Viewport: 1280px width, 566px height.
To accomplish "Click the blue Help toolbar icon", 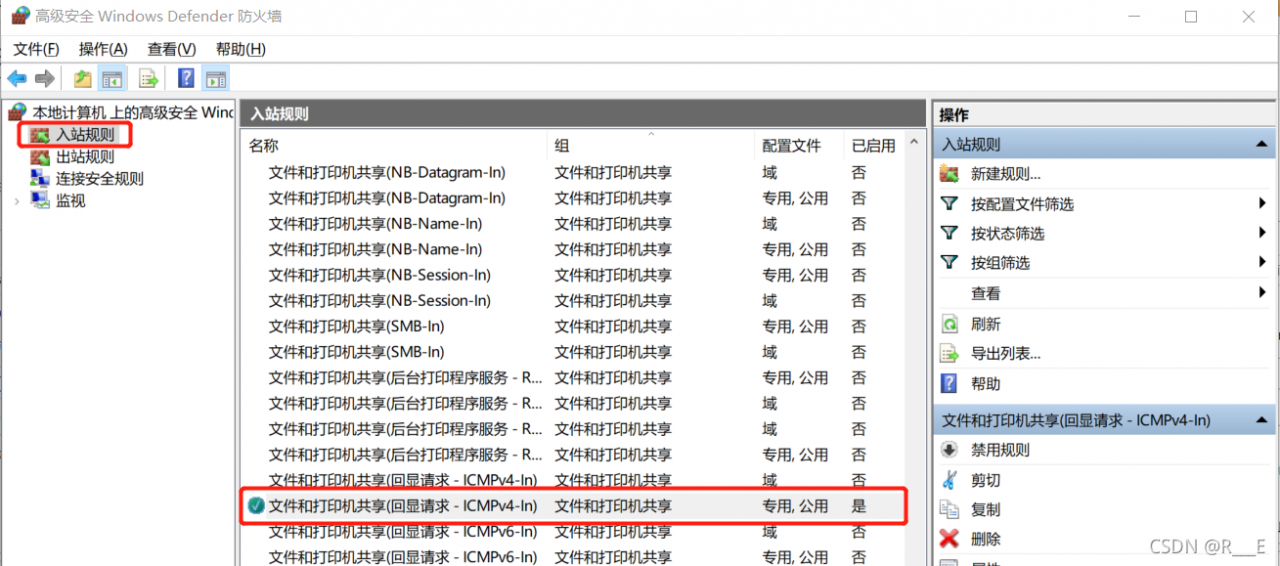I will pos(186,79).
